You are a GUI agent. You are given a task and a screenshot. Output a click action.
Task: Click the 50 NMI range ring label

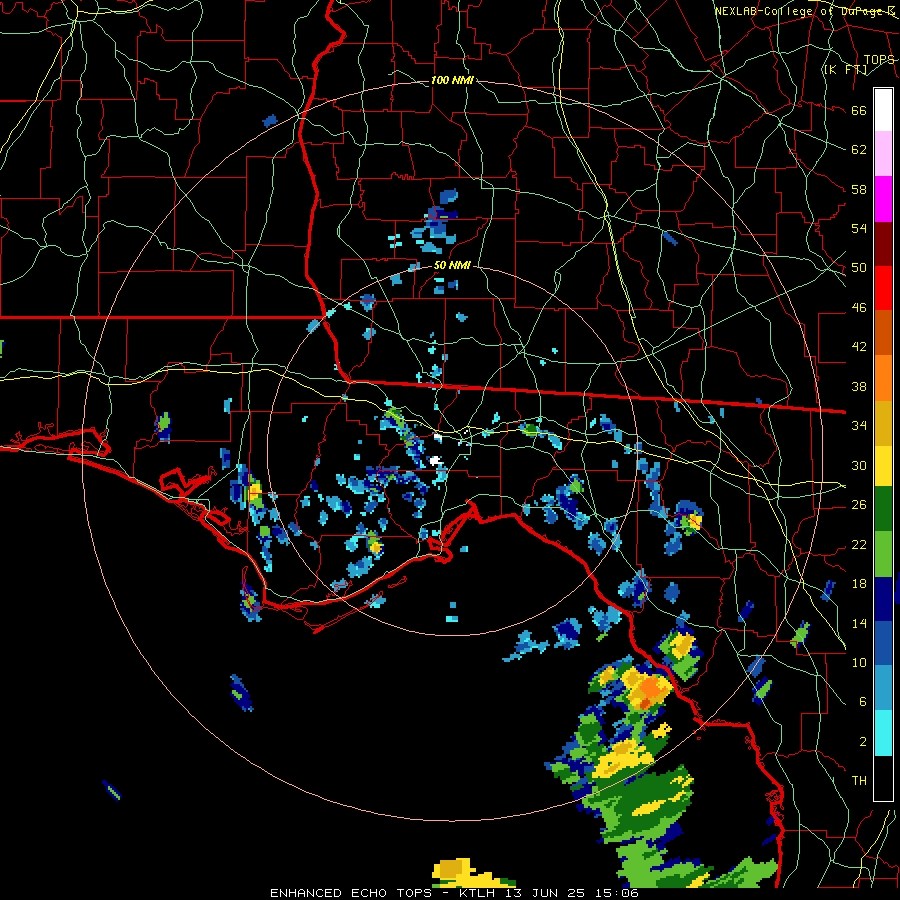(452, 265)
